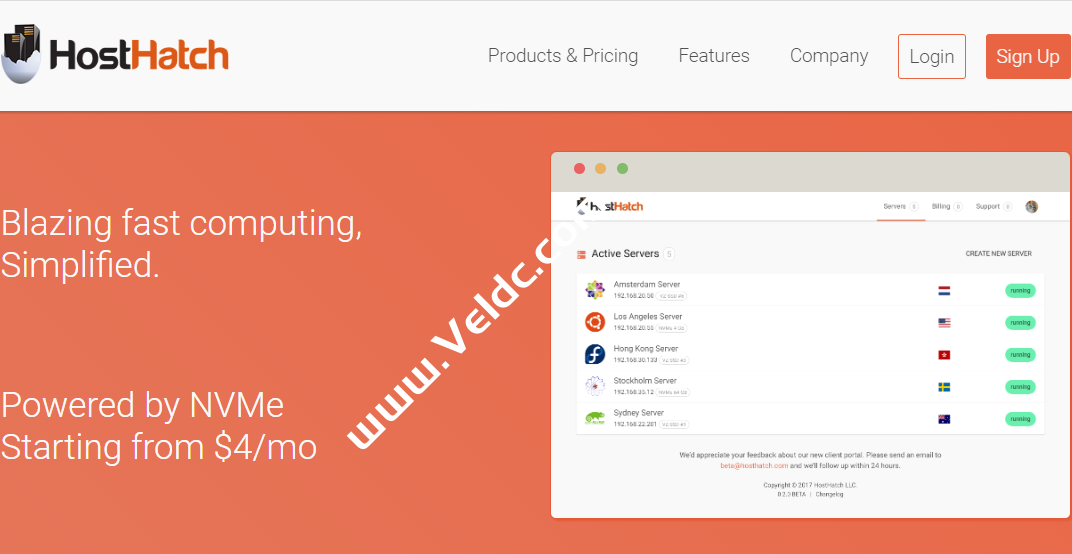
Task: Click the Fedora icon for Hong Kong Server
Action: [595, 354]
